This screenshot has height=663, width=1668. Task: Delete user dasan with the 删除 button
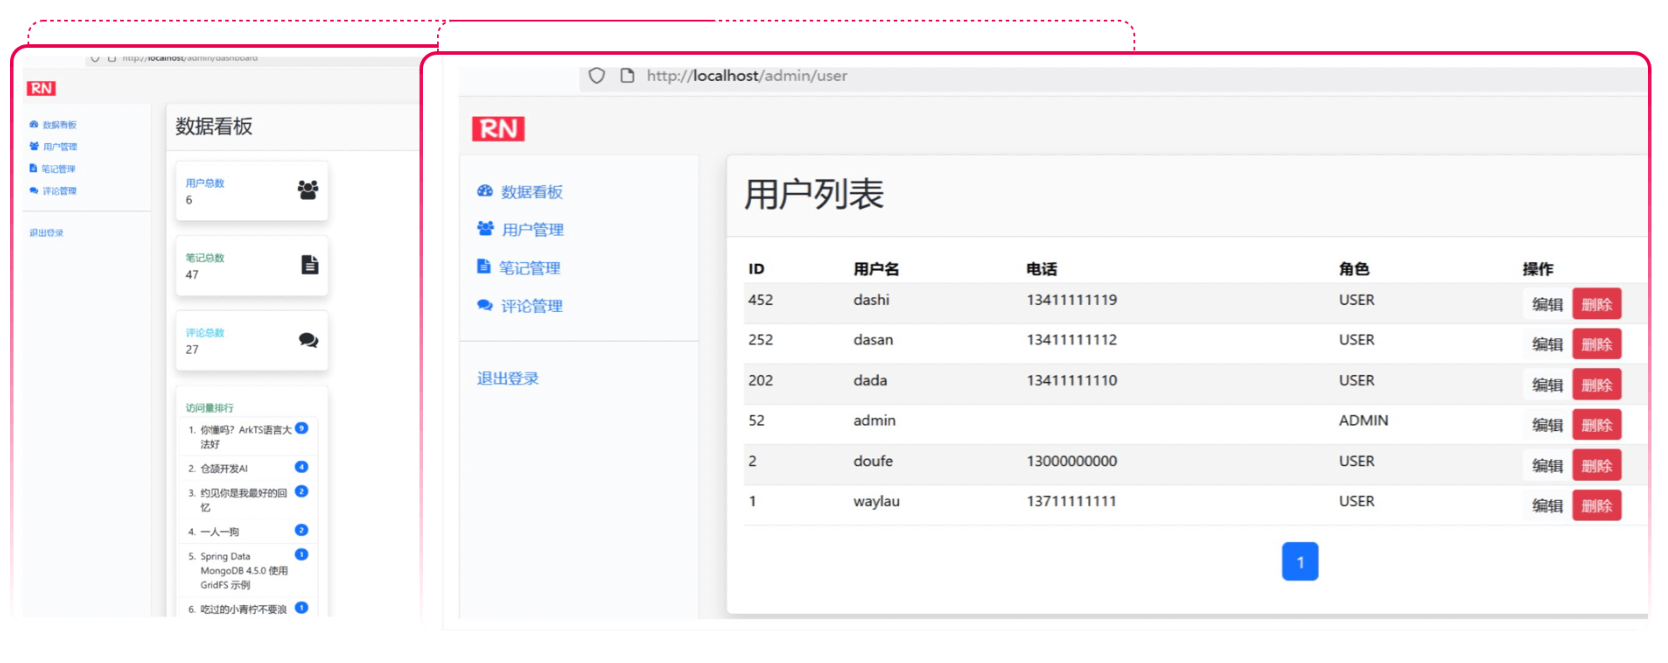(x=1597, y=344)
